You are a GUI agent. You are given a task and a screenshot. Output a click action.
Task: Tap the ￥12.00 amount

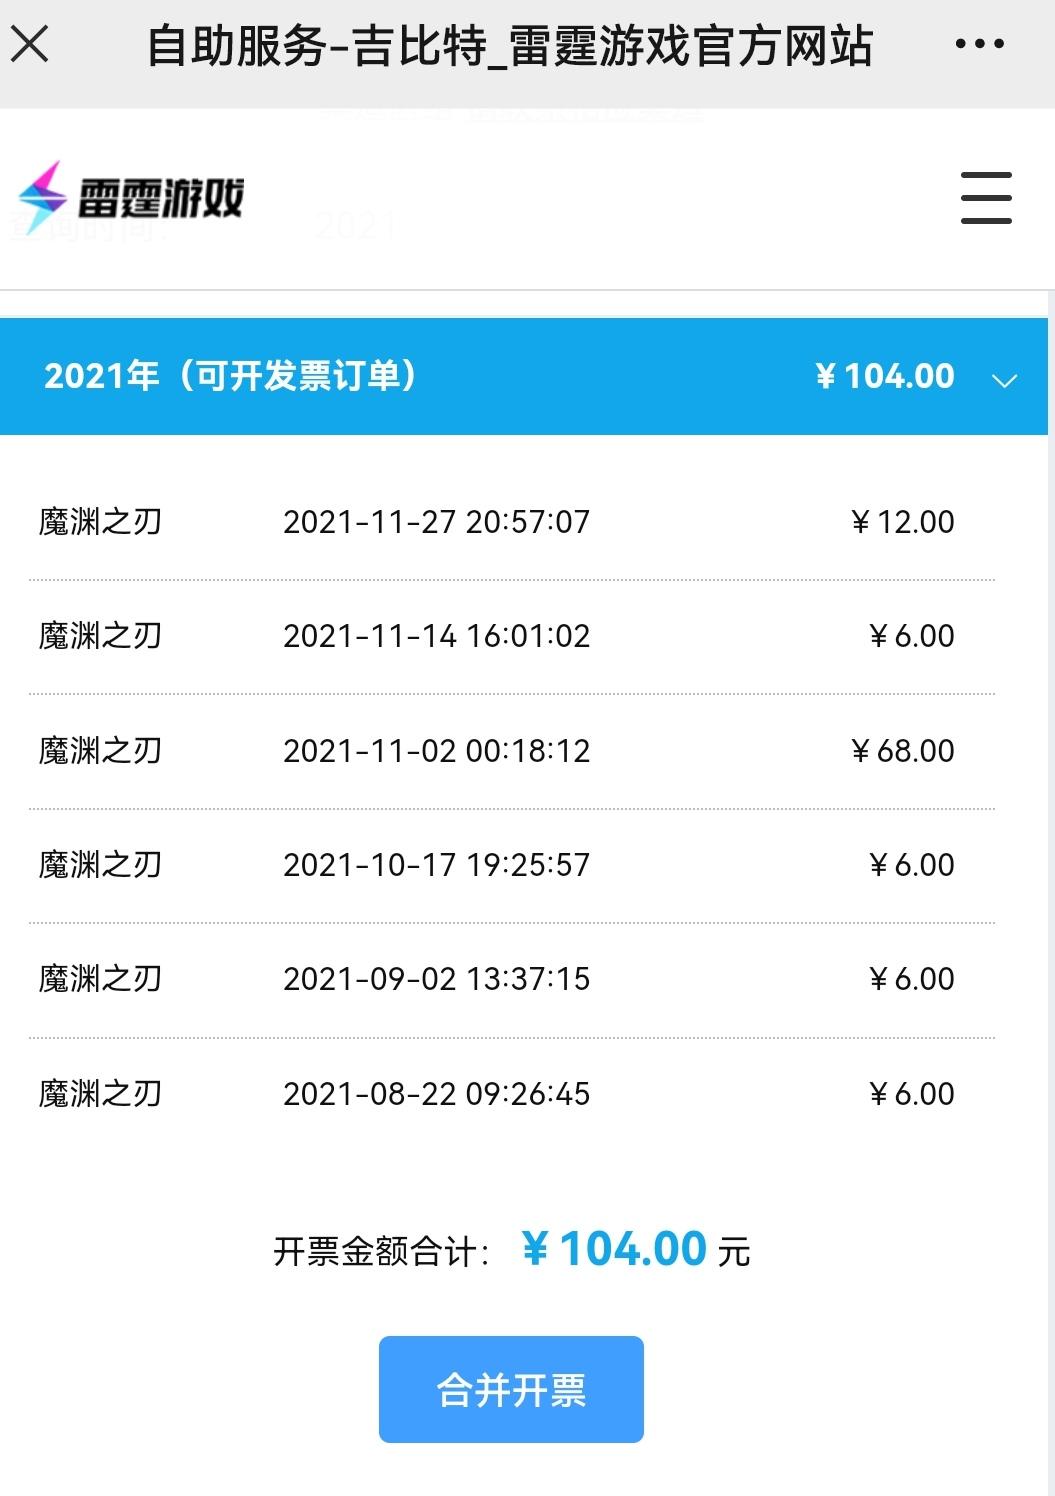pyautogui.click(x=902, y=522)
